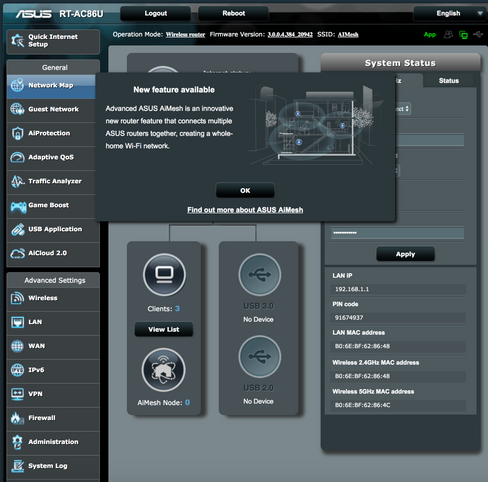
Task: Click the masked password input field
Action: point(397,233)
